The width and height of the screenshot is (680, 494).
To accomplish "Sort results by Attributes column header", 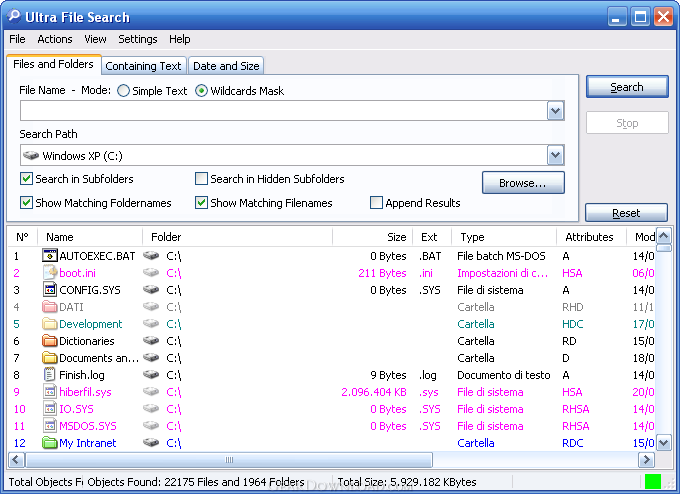I will (592, 237).
